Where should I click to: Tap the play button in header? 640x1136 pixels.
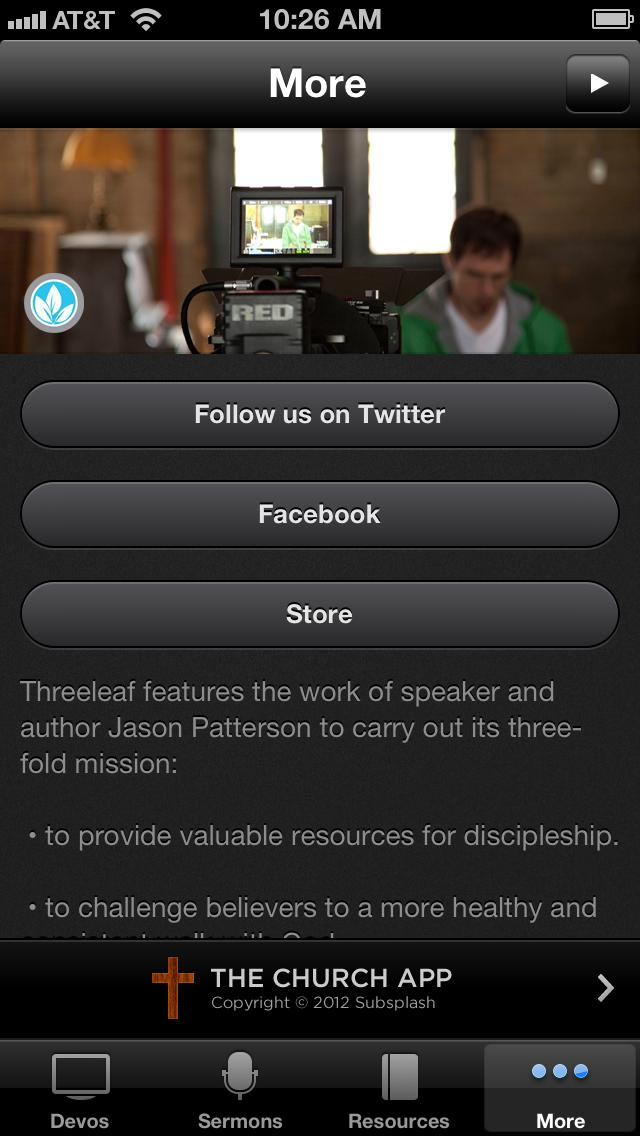597,83
